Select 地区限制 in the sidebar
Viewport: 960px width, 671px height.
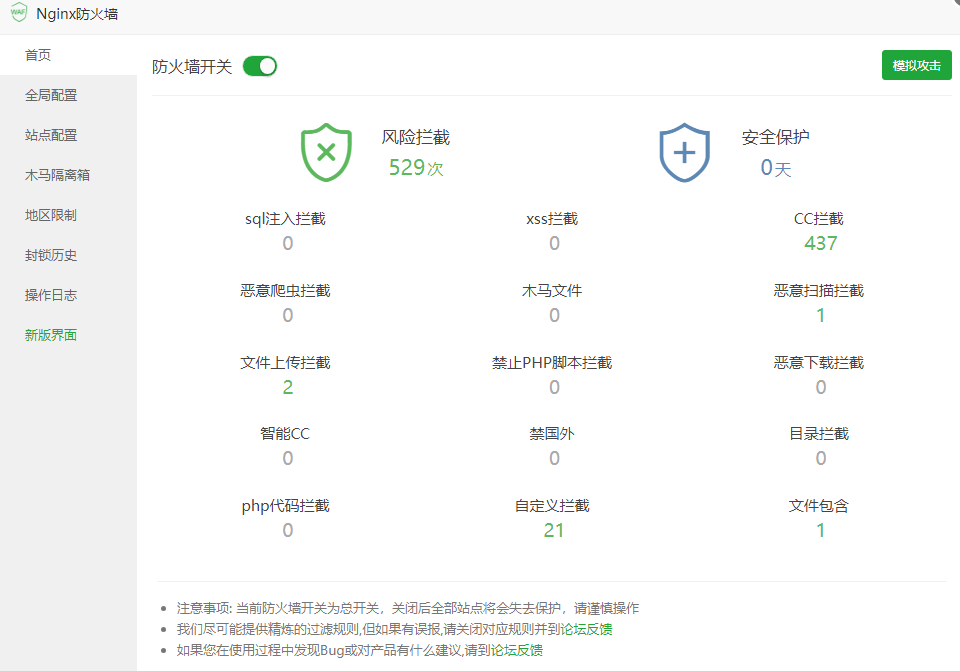click(69, 216)
